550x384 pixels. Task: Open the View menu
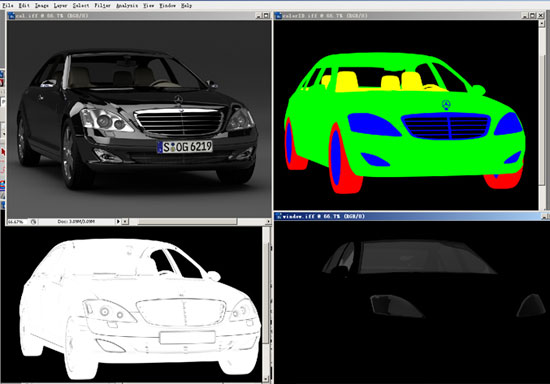(148, 5)
